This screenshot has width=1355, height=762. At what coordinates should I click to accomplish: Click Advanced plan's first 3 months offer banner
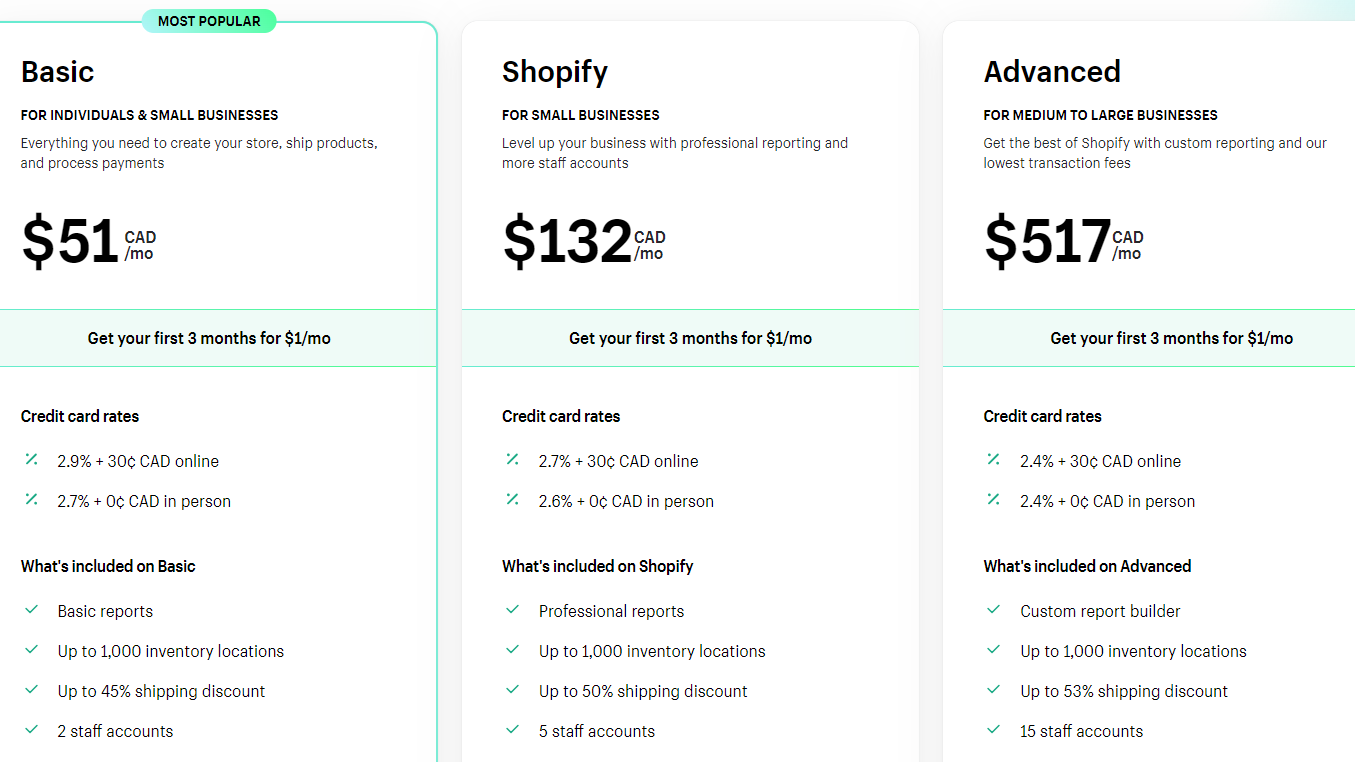pyautogui.click(x=1171, y=338)
